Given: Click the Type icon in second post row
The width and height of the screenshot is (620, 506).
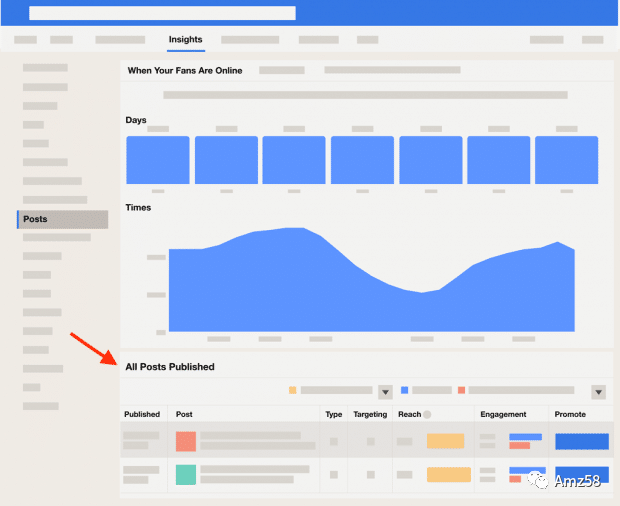Looking at the screenshot, I should click(x=334, y=475).
